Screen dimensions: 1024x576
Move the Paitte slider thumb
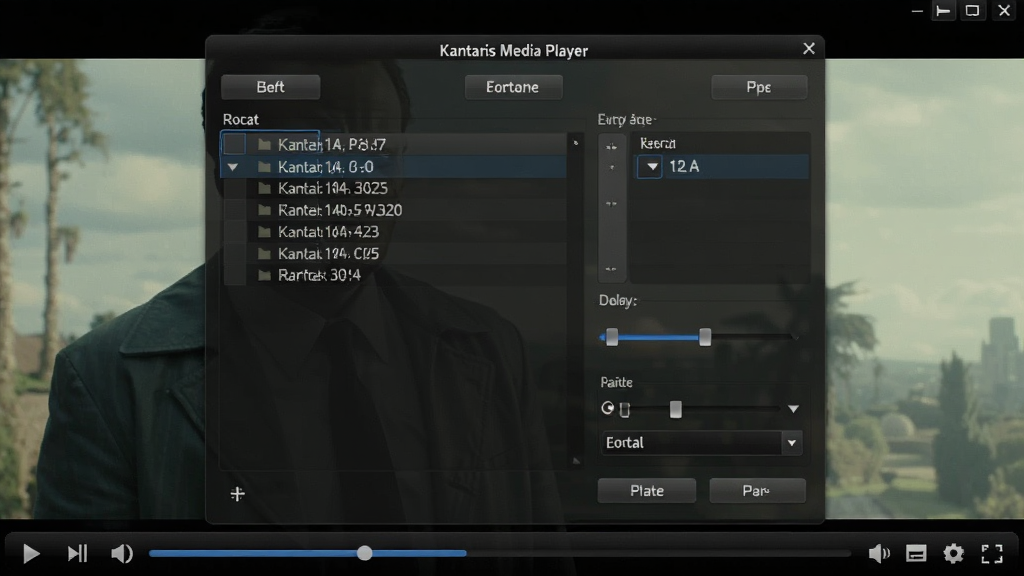tap(676, 409)
